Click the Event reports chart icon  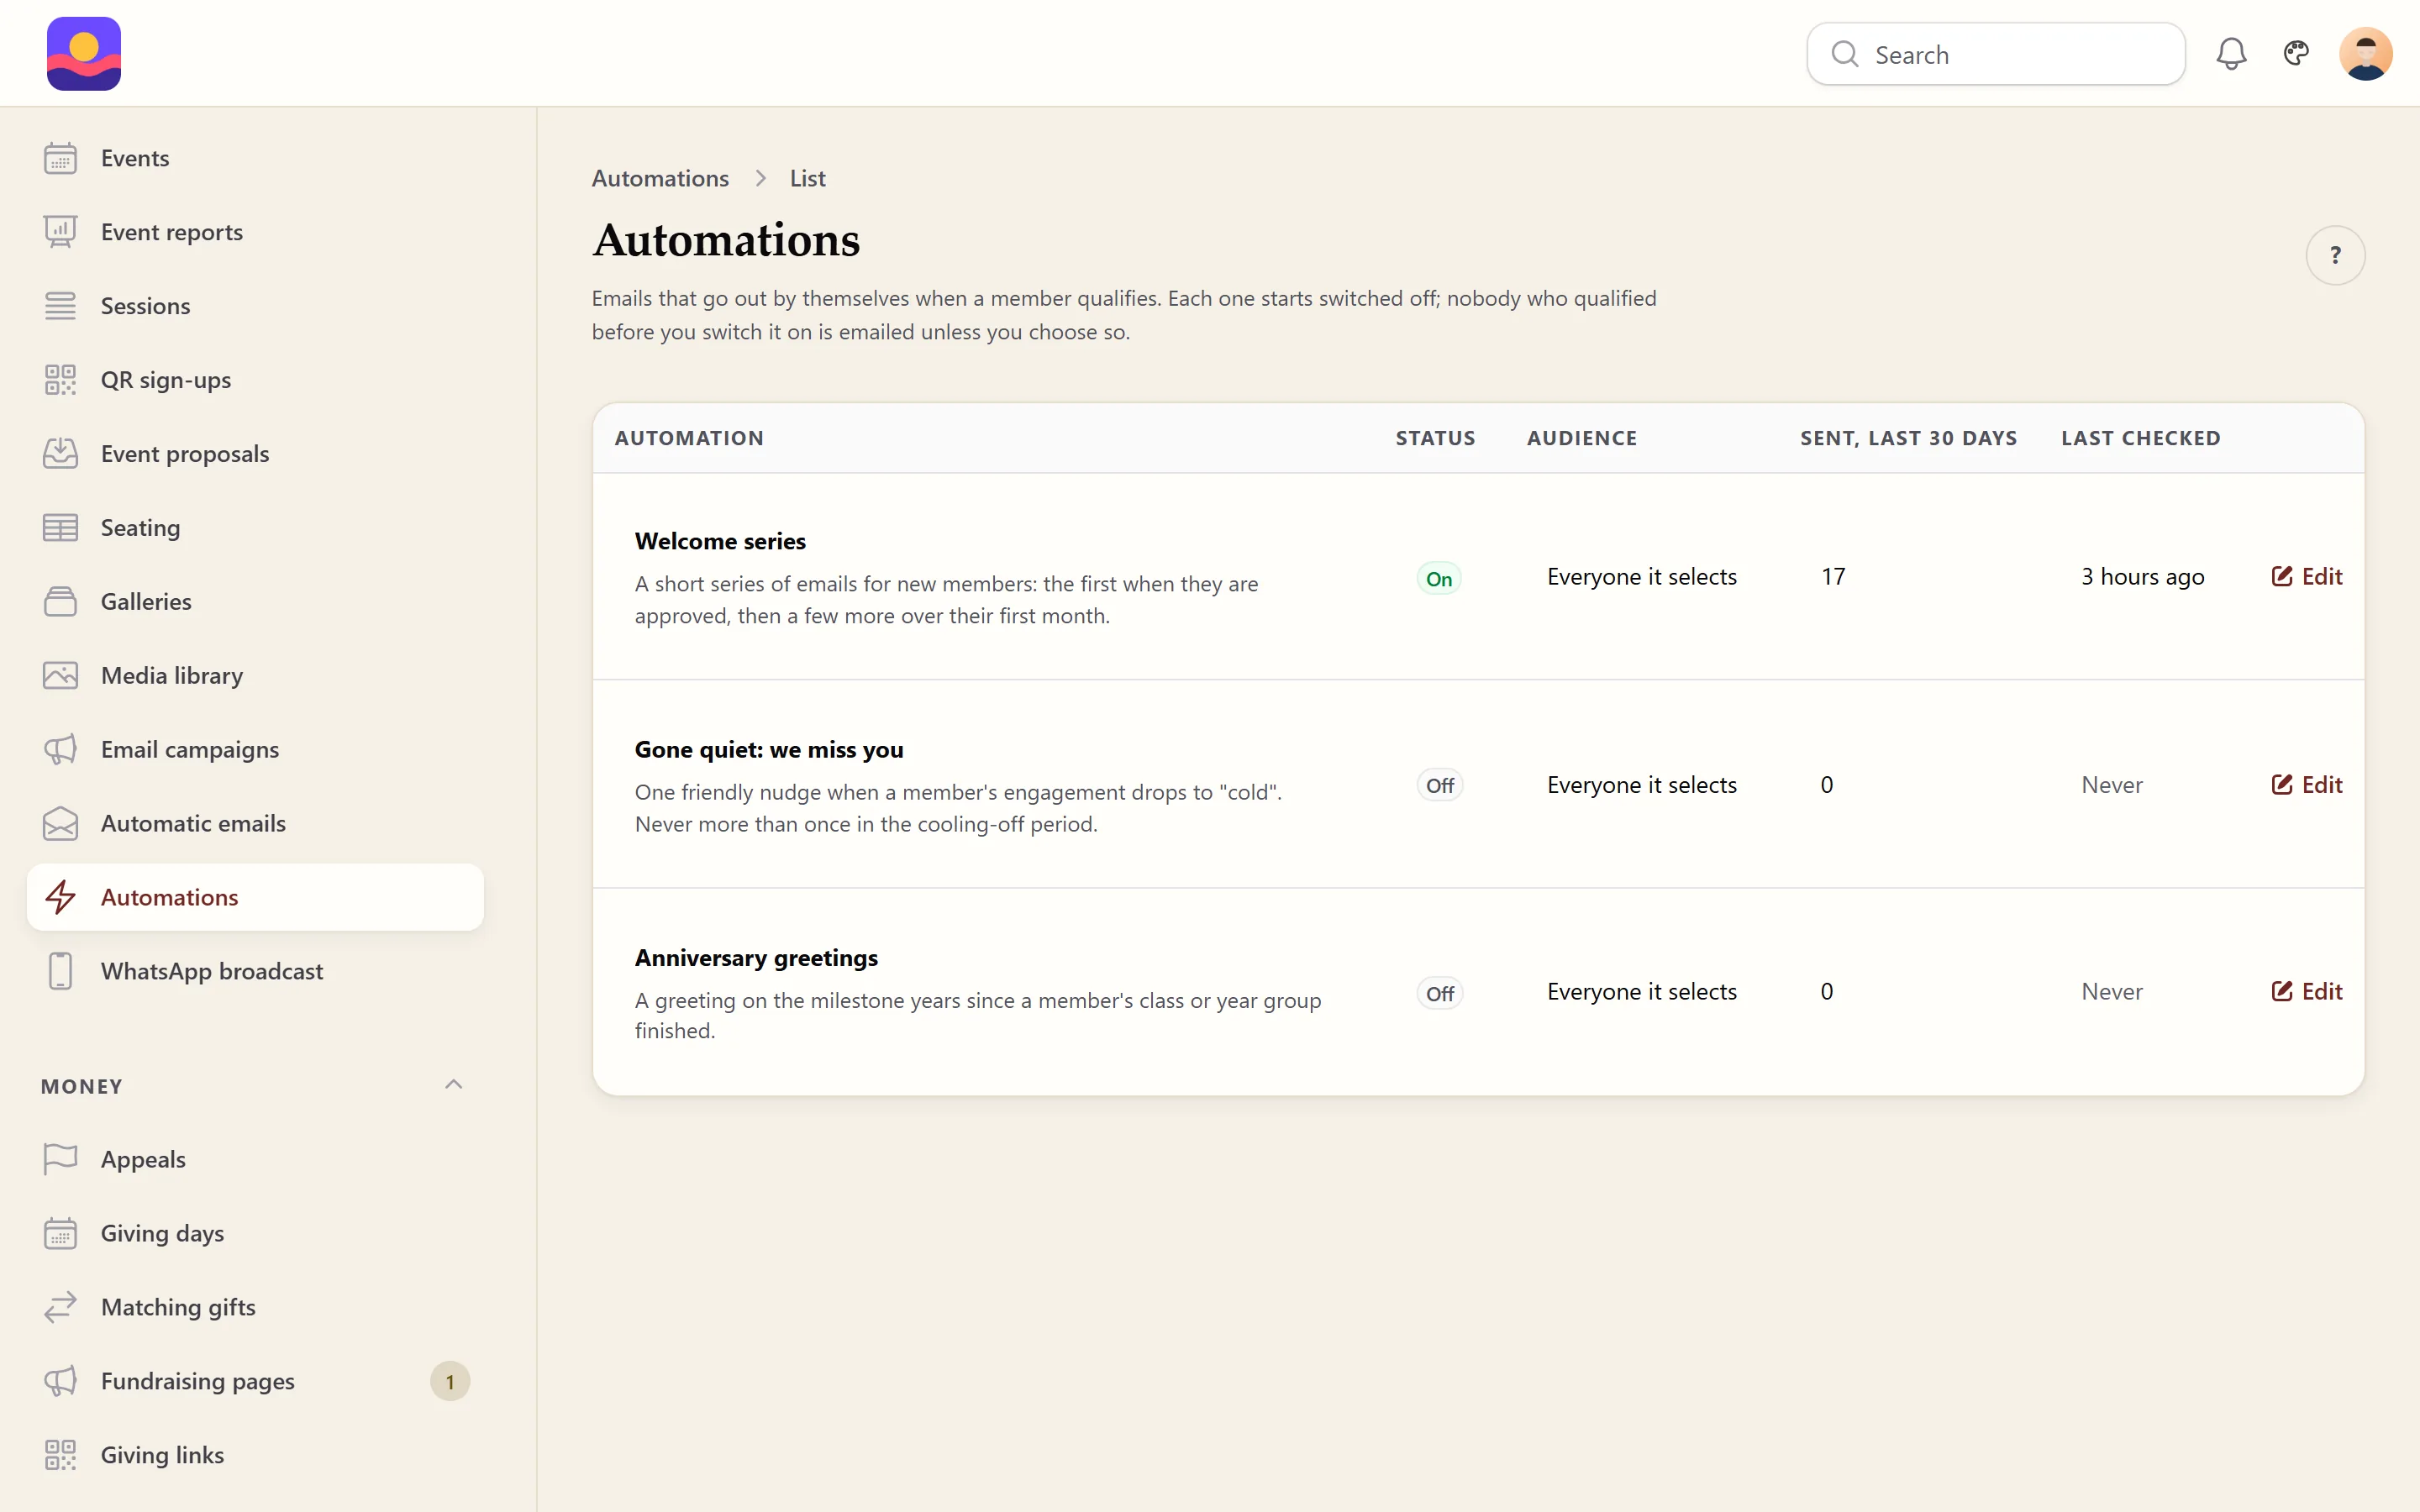click(x=60, y=232)
